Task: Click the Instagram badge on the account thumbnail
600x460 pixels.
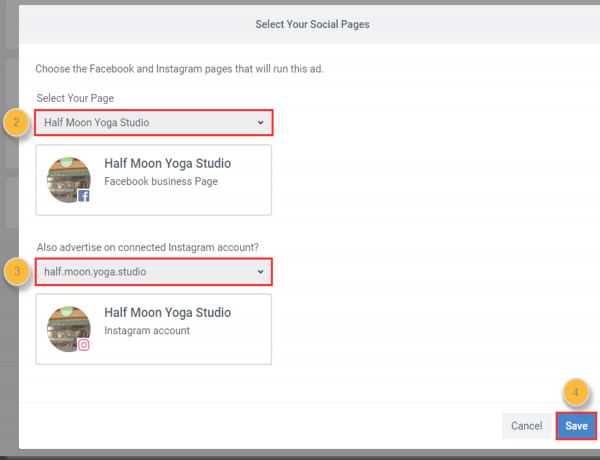Action: (x=84, y=345)
